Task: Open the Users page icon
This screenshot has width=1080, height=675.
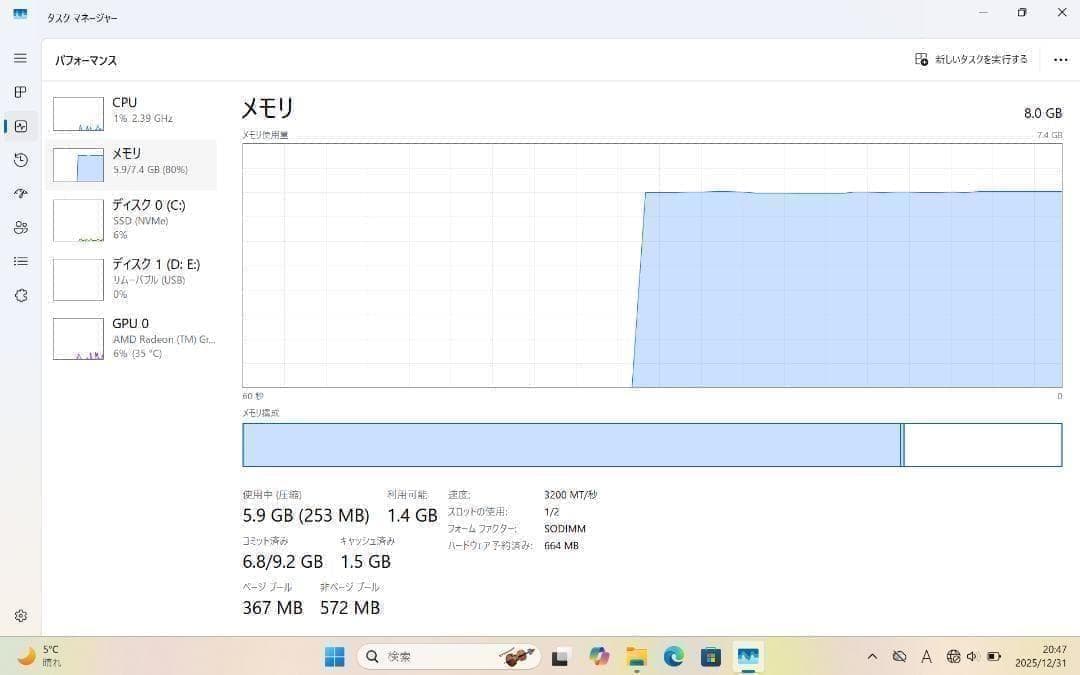Action: coord(20,228)
